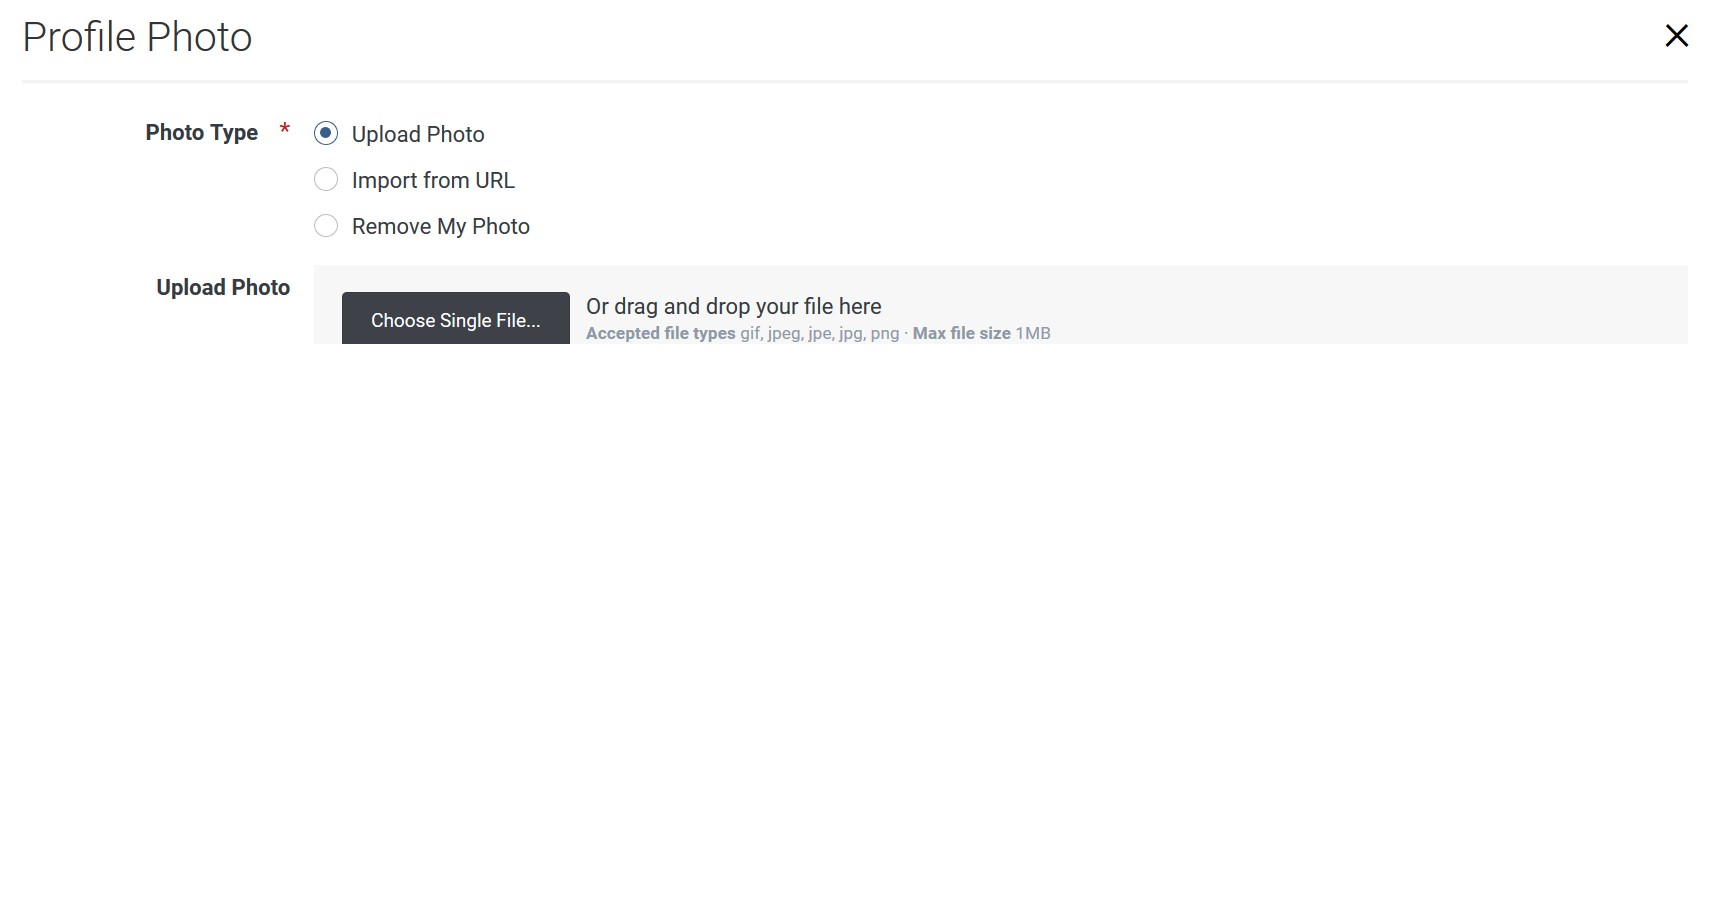The height and width of the screenshot is (900, 1711).
Task: Close the Profile Photo dialog
Action: coord(1676,36)
